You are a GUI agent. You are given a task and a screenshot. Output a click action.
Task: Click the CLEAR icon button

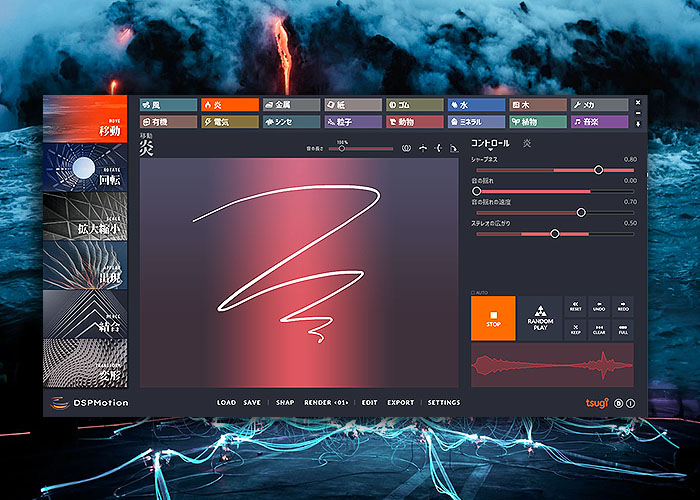point(599,329)
